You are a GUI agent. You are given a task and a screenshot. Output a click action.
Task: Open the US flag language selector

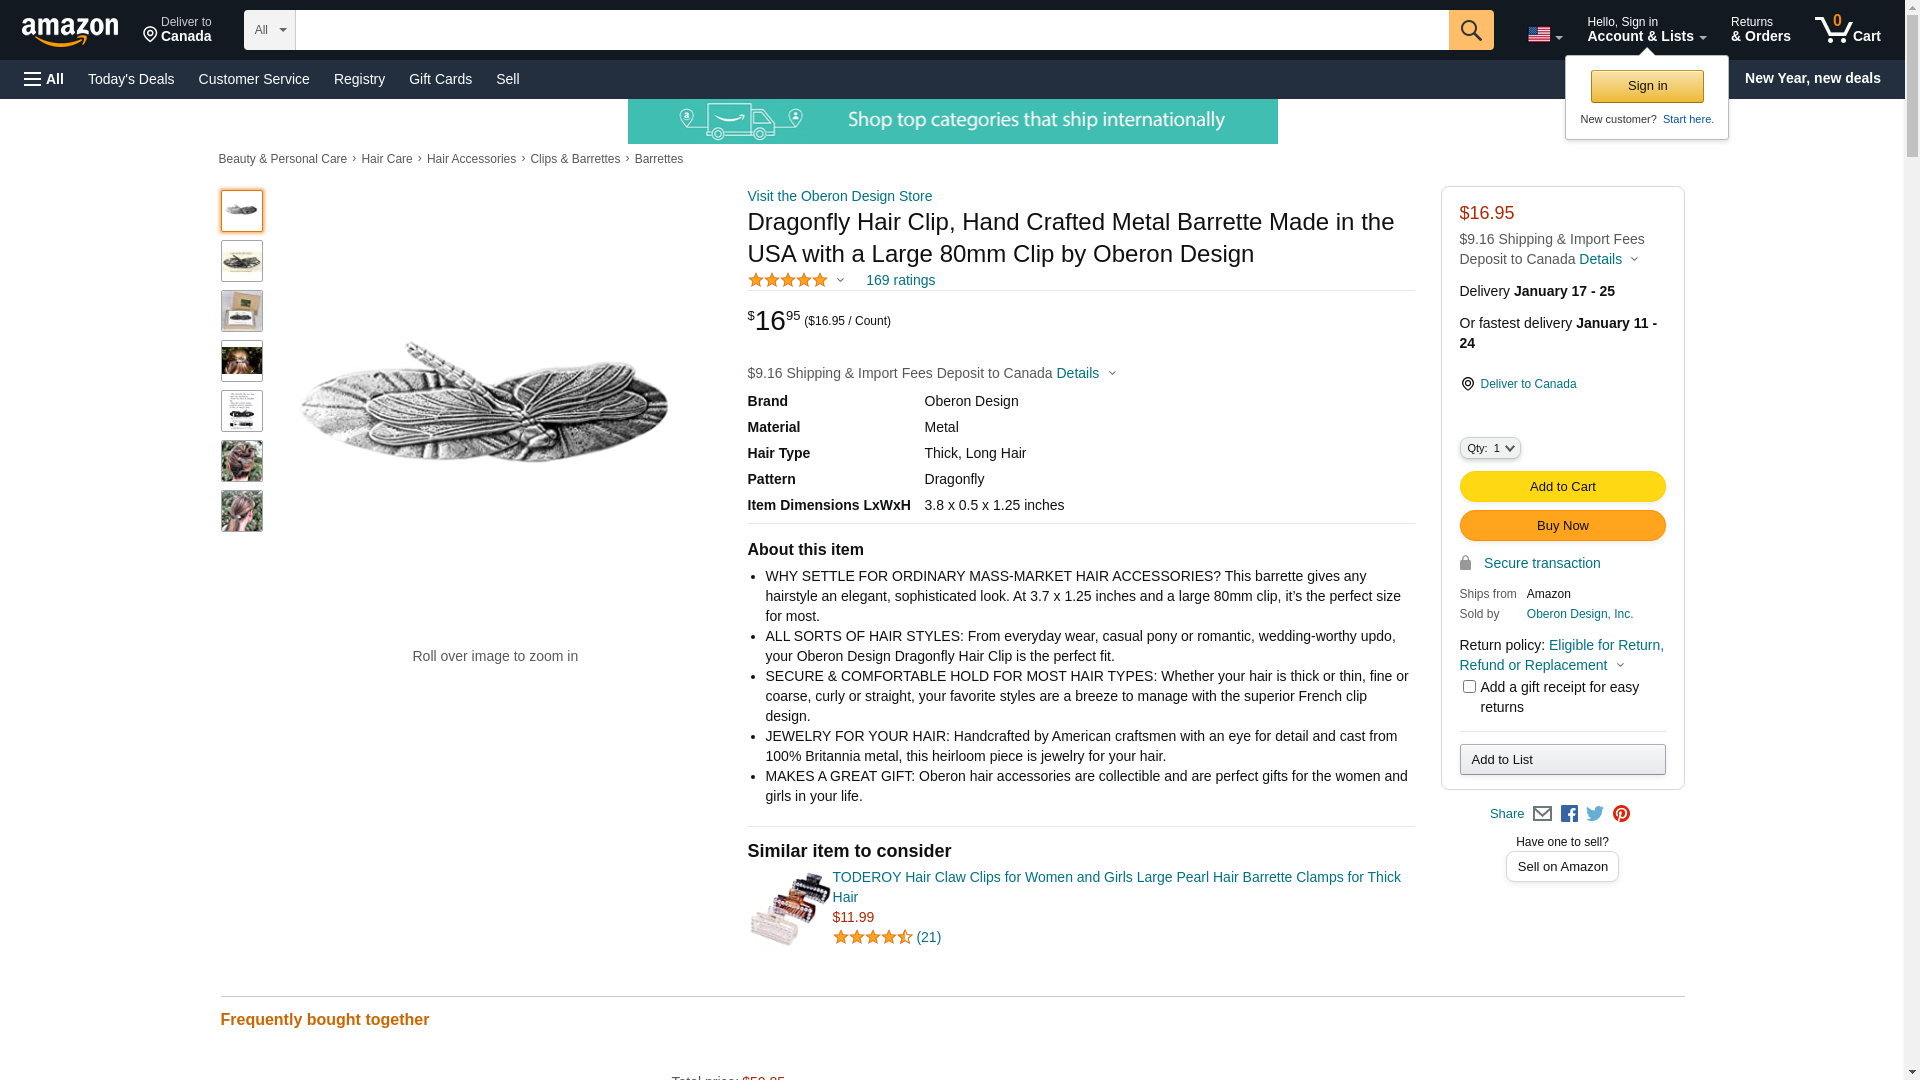[x=1544, y=34]
